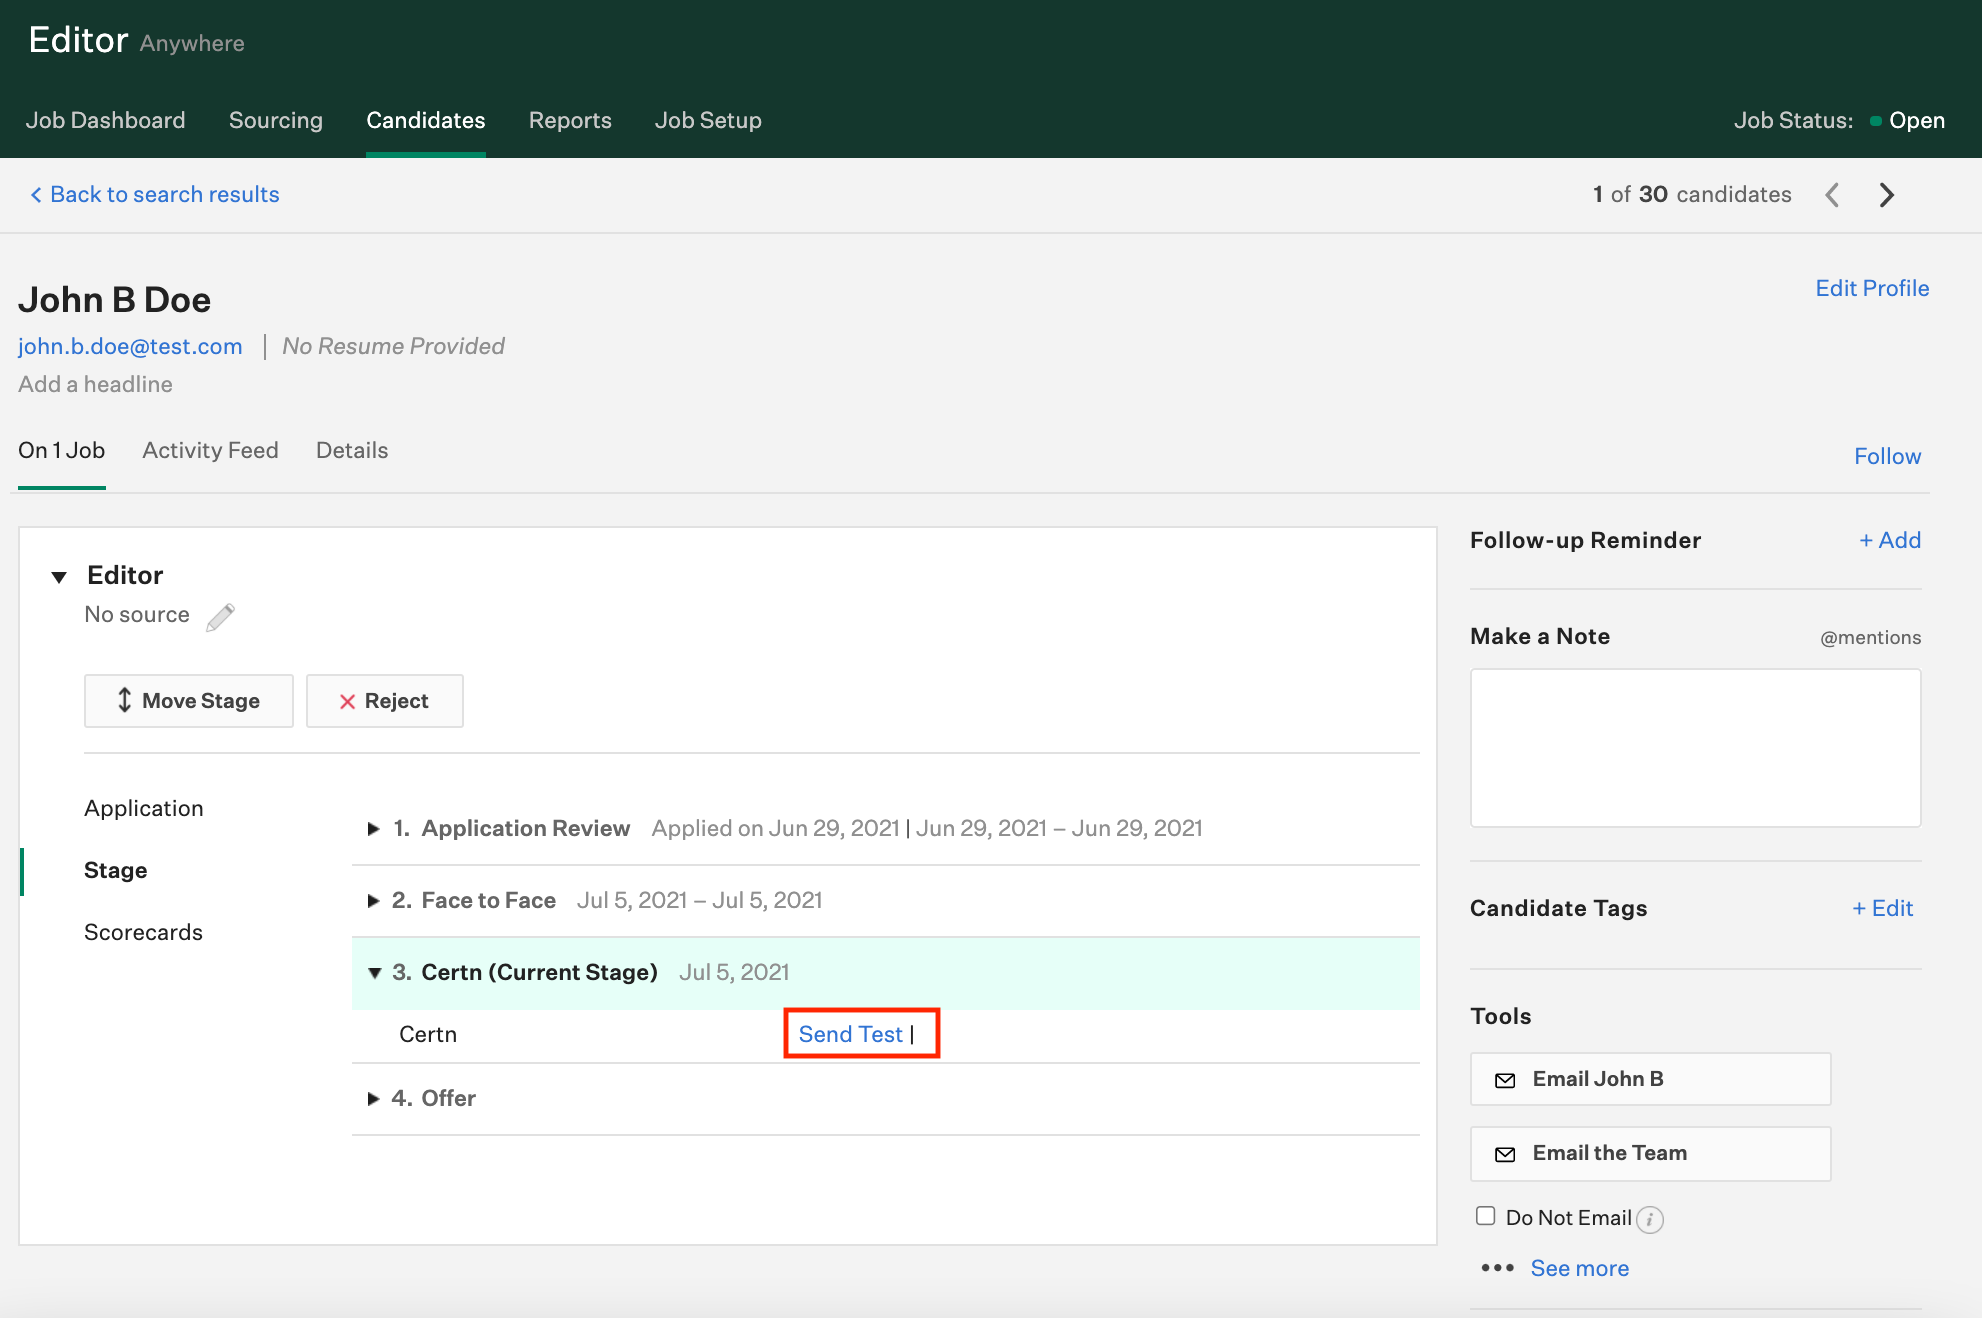Click the three dots beside See more
The image size is (1982, 1318).
[1497, 1268]
